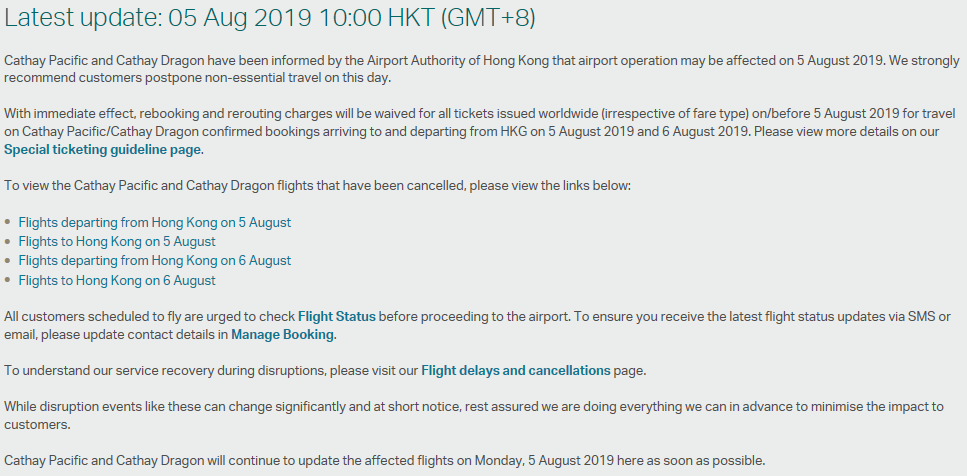Open Flights to Hong Kong on 5 August
967x476 pixels.
click(117, 241)
